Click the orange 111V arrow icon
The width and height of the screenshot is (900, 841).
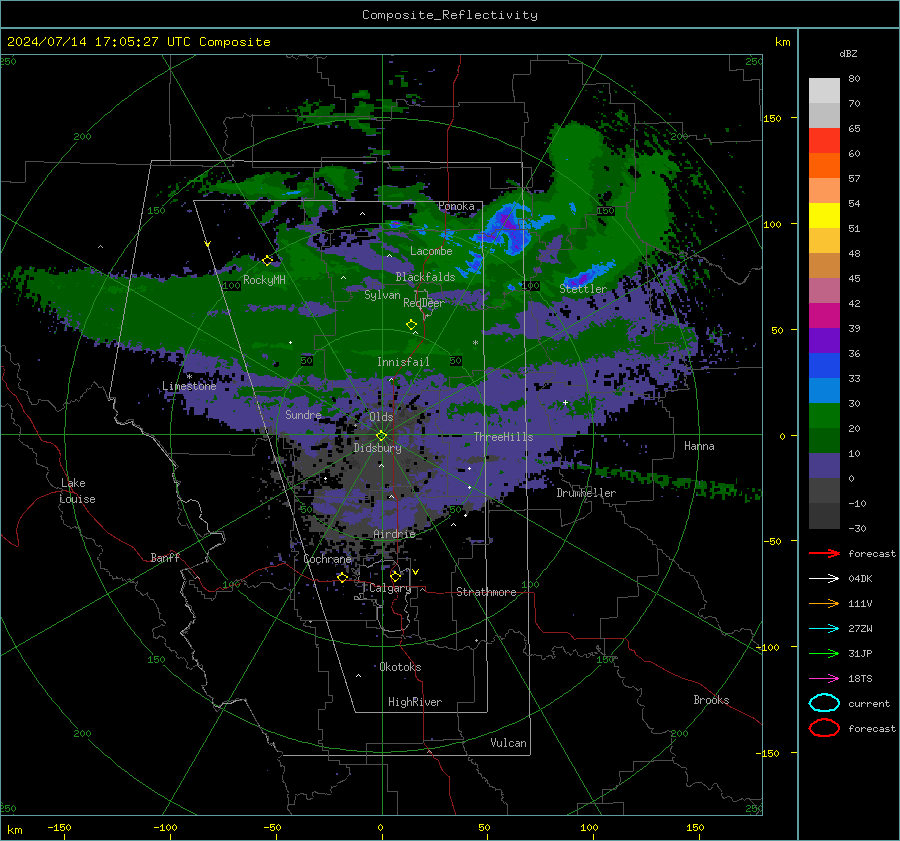tap(824, 603)
